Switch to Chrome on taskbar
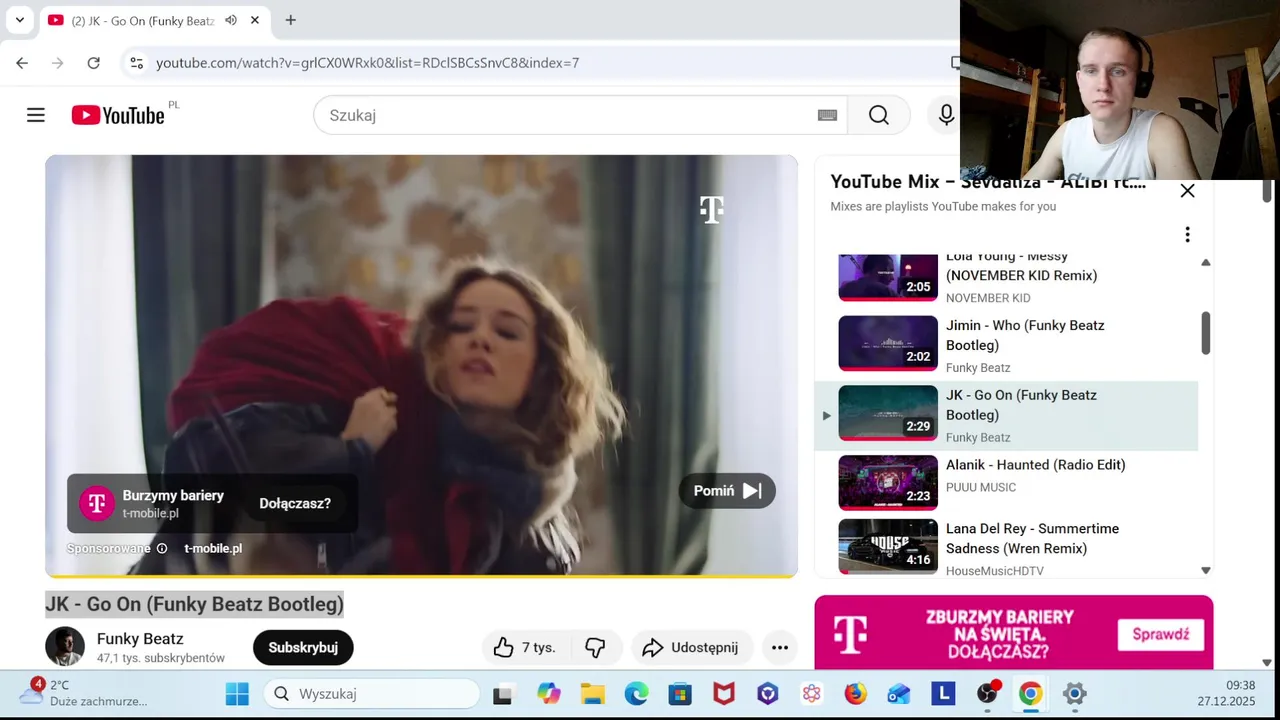 1030,694
